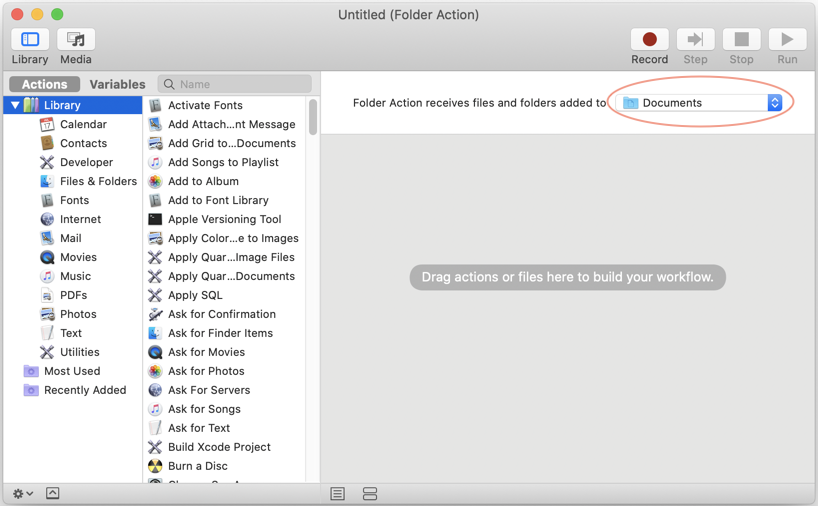
Task: Click the Step toolbar button
Action: 695,40
